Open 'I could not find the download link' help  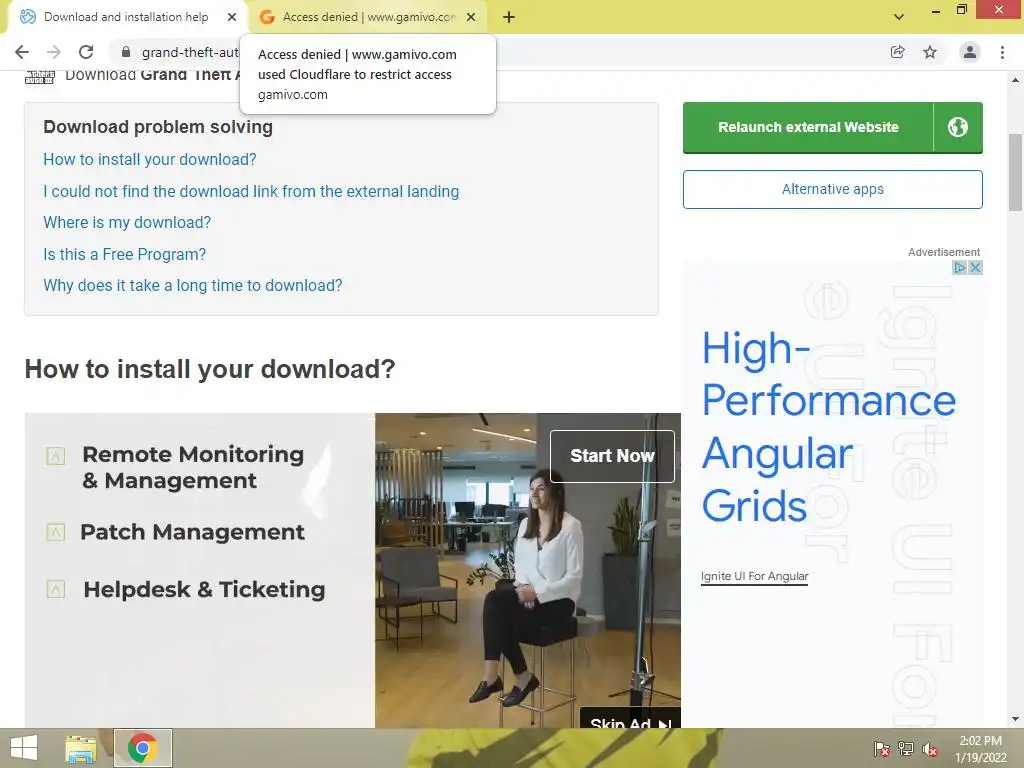[x=251, y=191]
